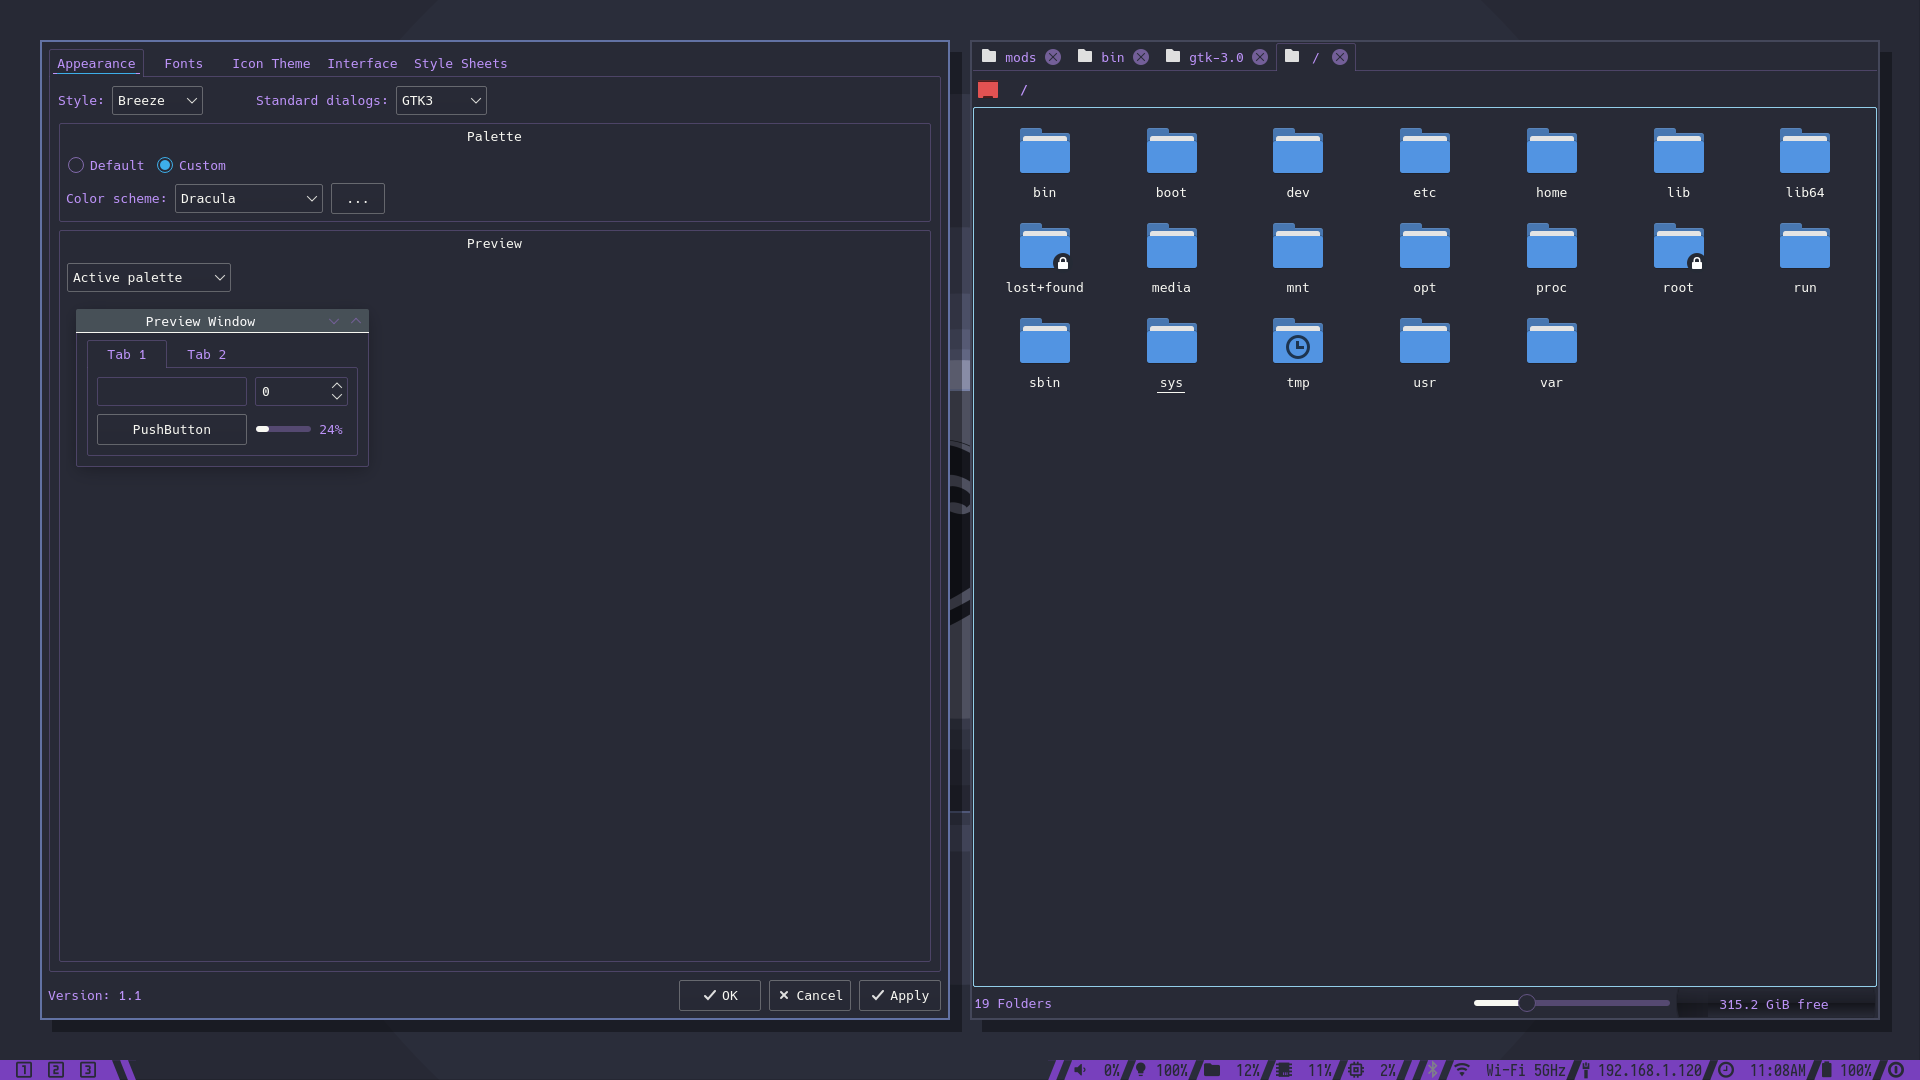Image resolution: width=1920 pixels, height=1080 pixels.
Task: Select the Custom palette radio button
Action: (x=165, y=166)
